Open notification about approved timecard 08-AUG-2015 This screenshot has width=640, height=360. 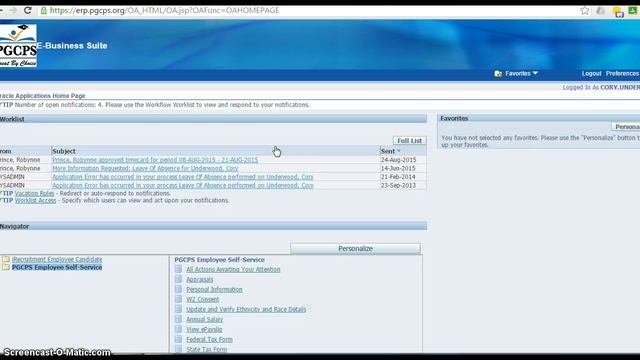pyautogui.click(x=155, y=160)
